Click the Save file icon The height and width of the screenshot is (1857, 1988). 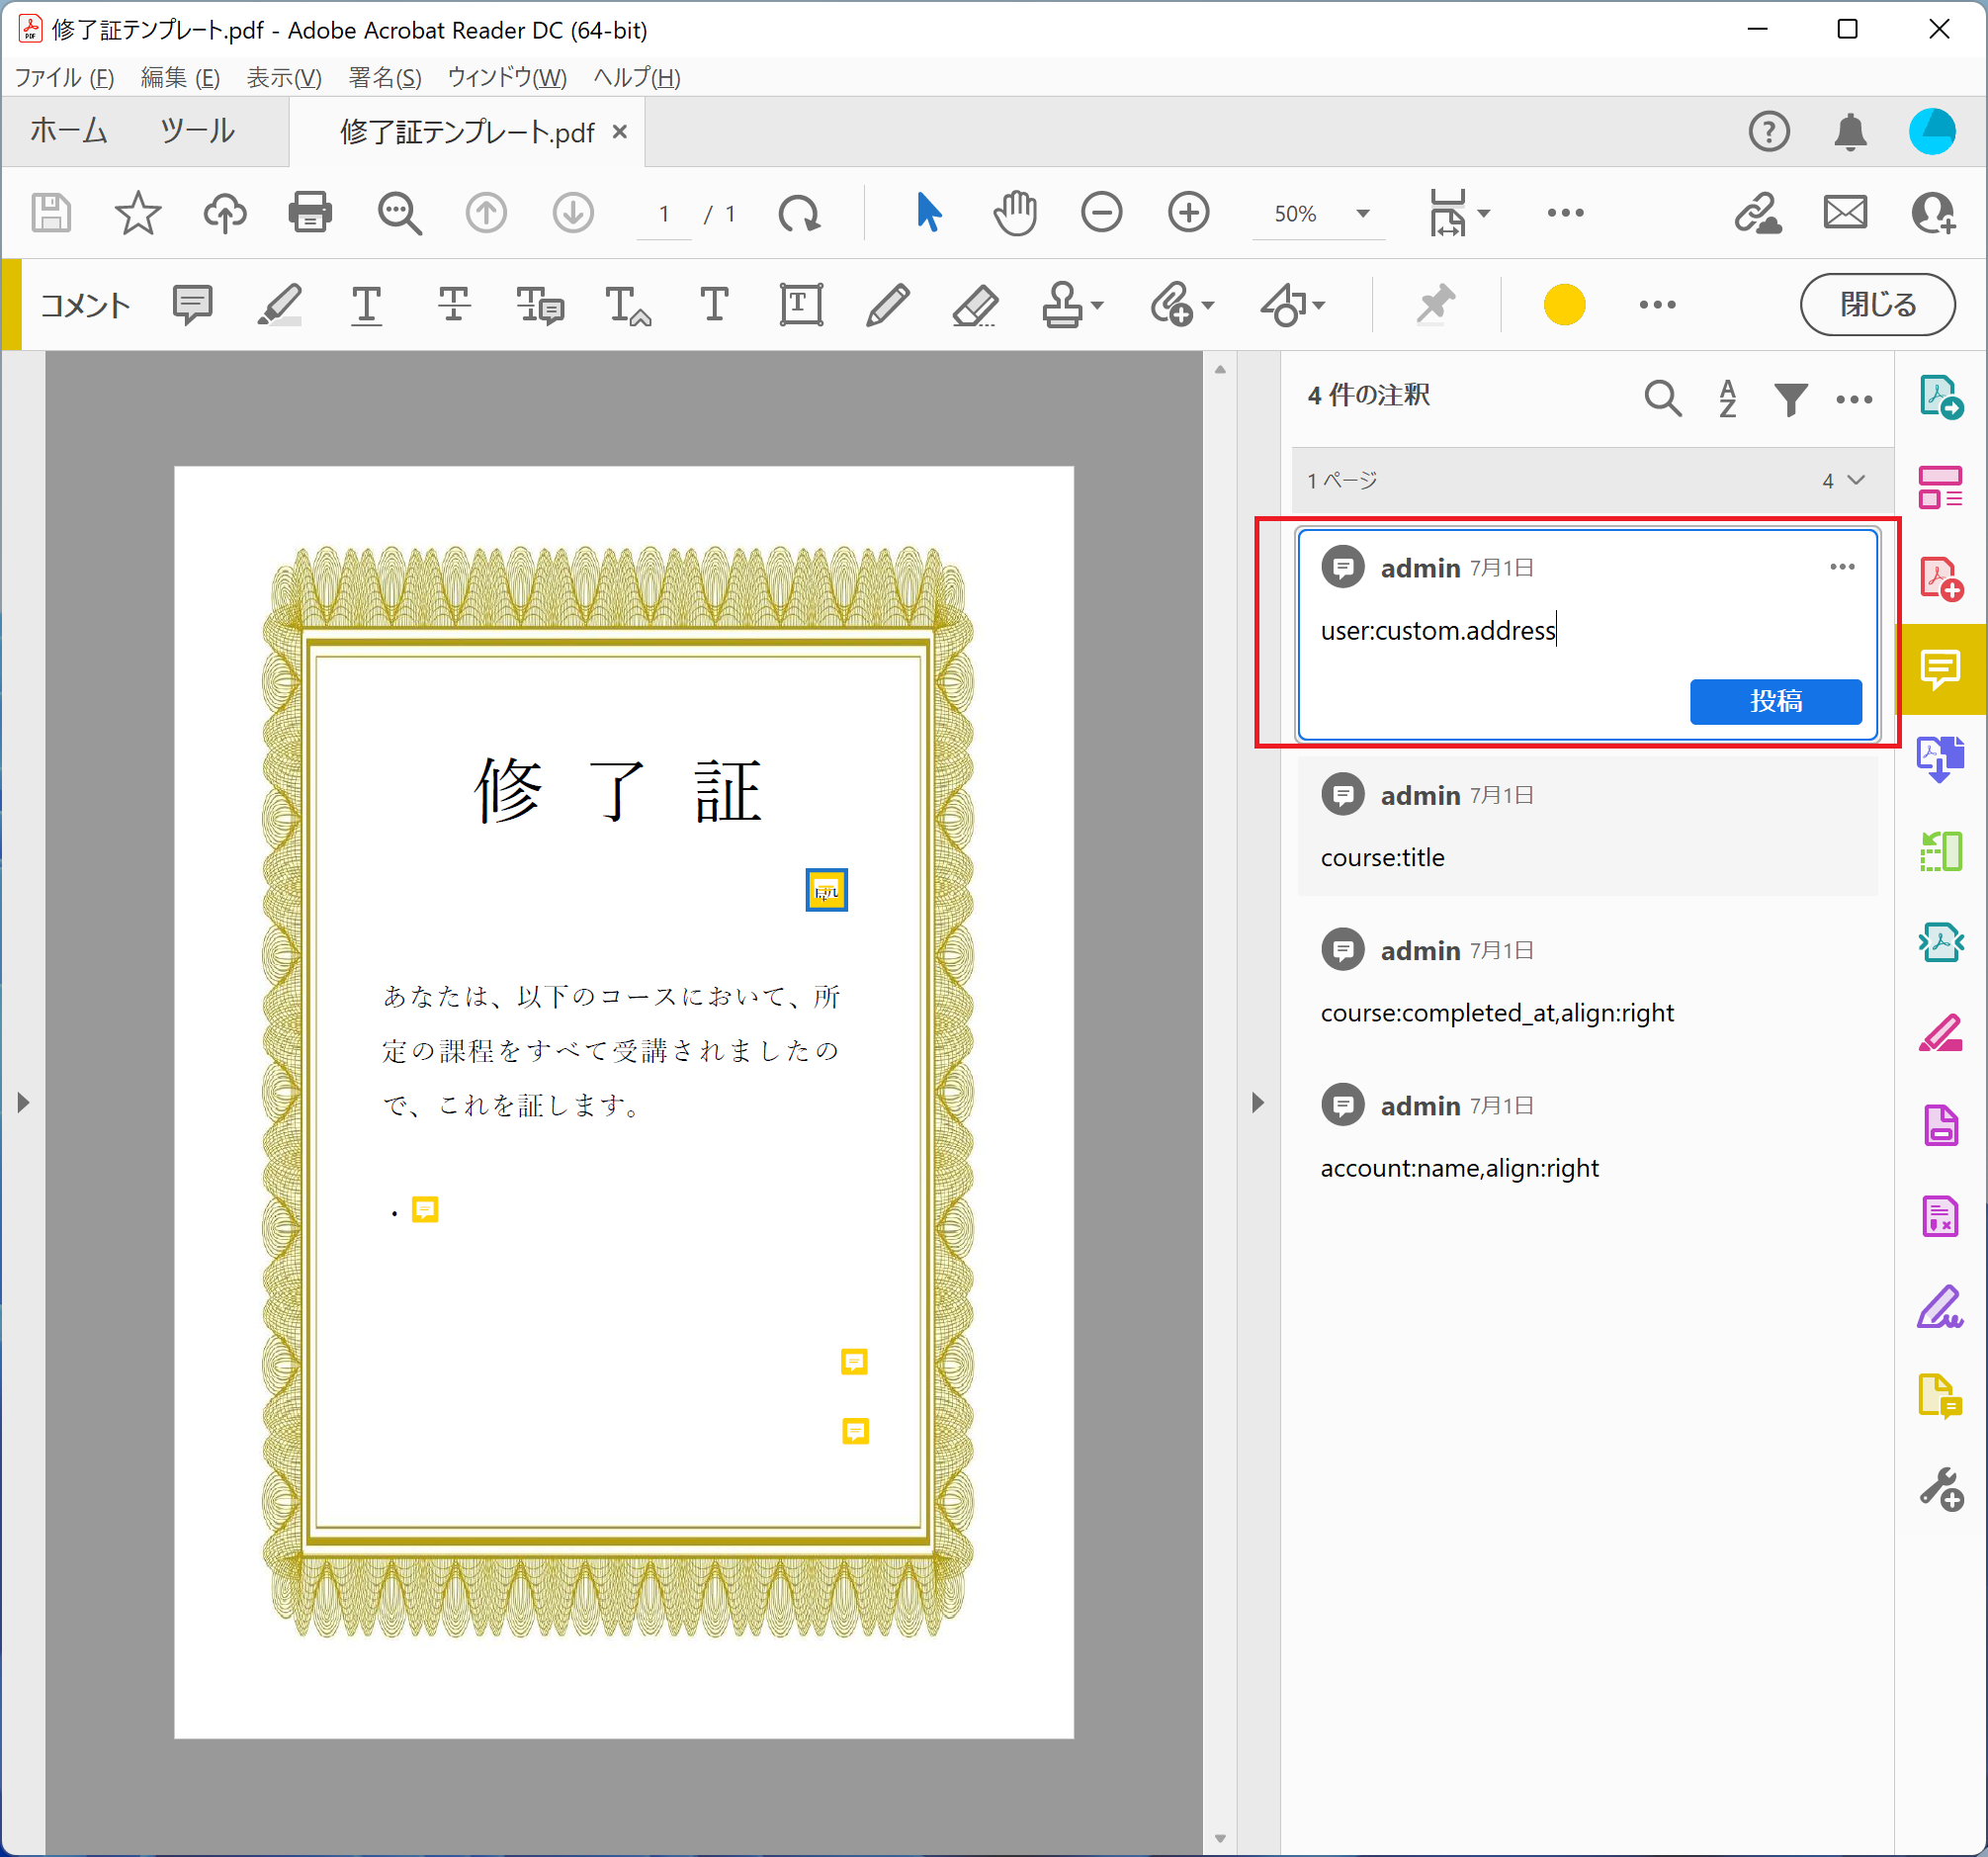coord(51,213)
